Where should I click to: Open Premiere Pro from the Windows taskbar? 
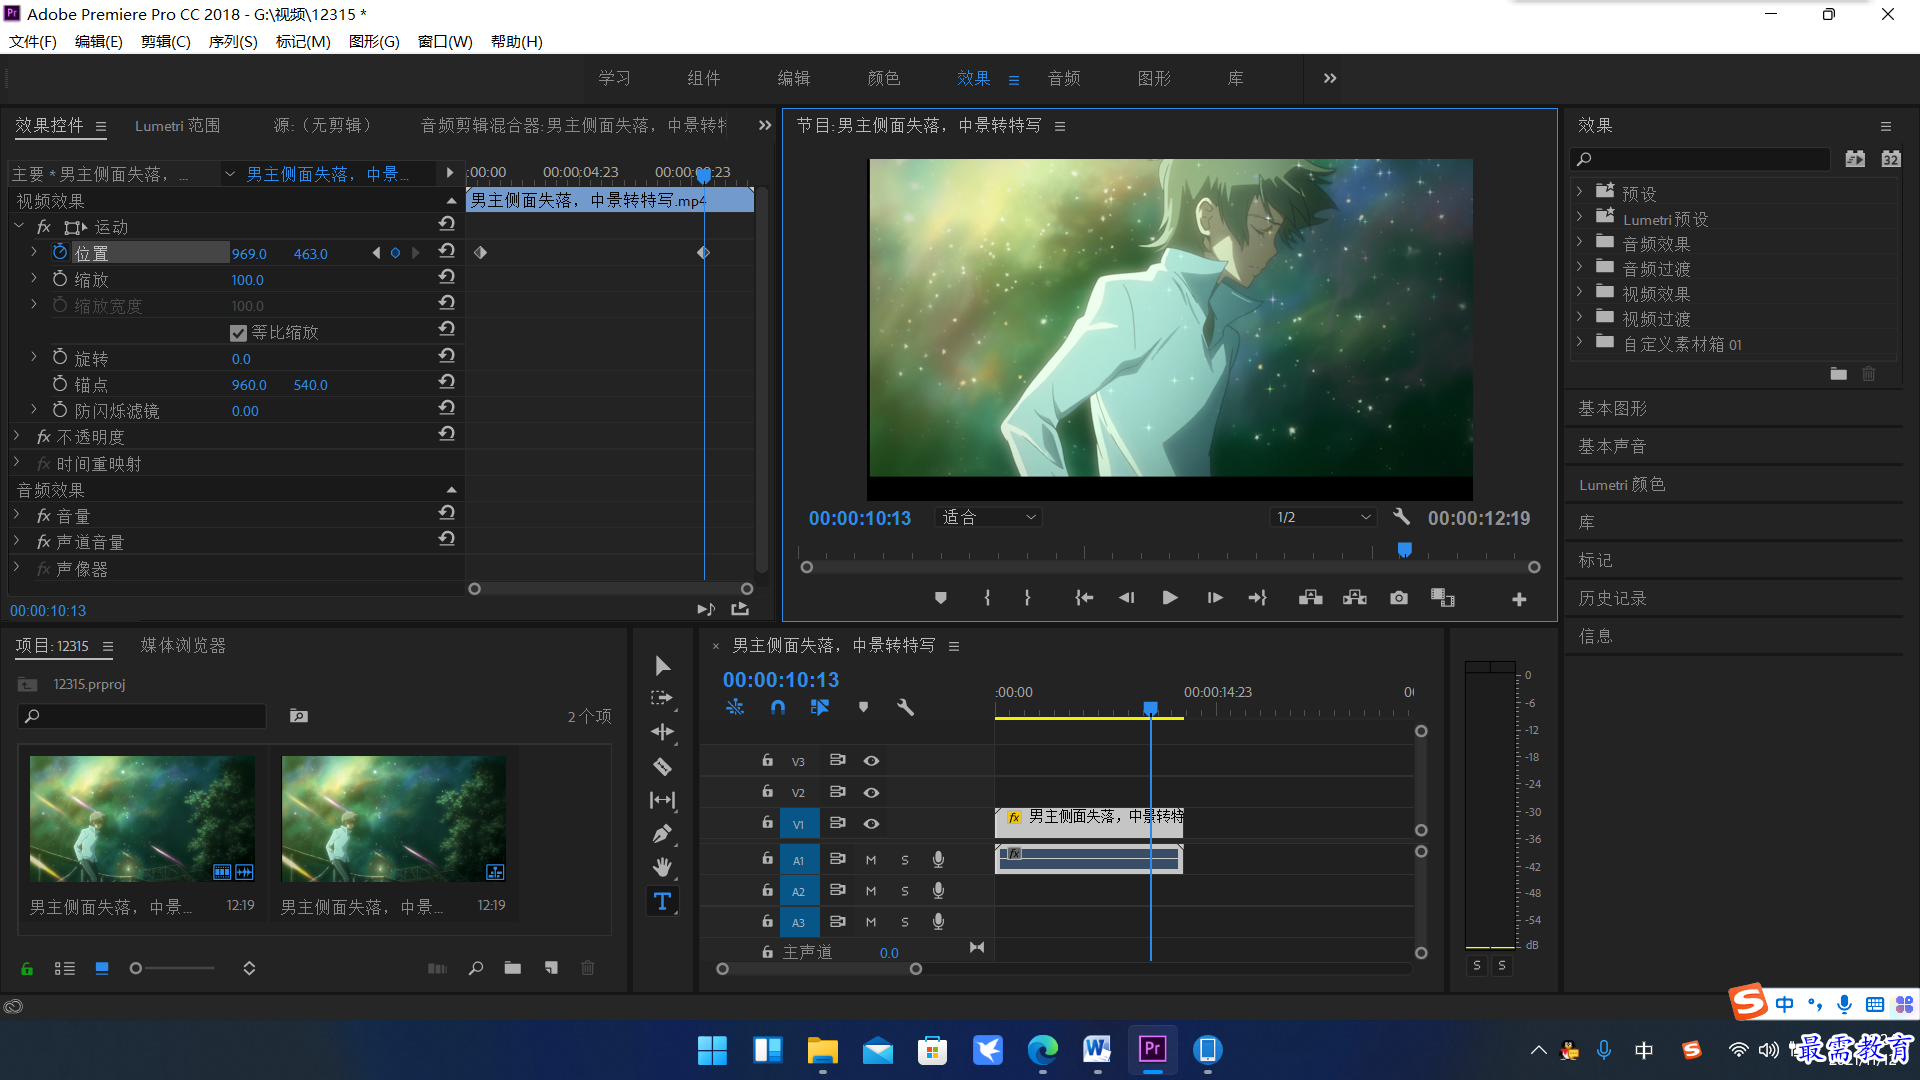pos(1152,1049)
